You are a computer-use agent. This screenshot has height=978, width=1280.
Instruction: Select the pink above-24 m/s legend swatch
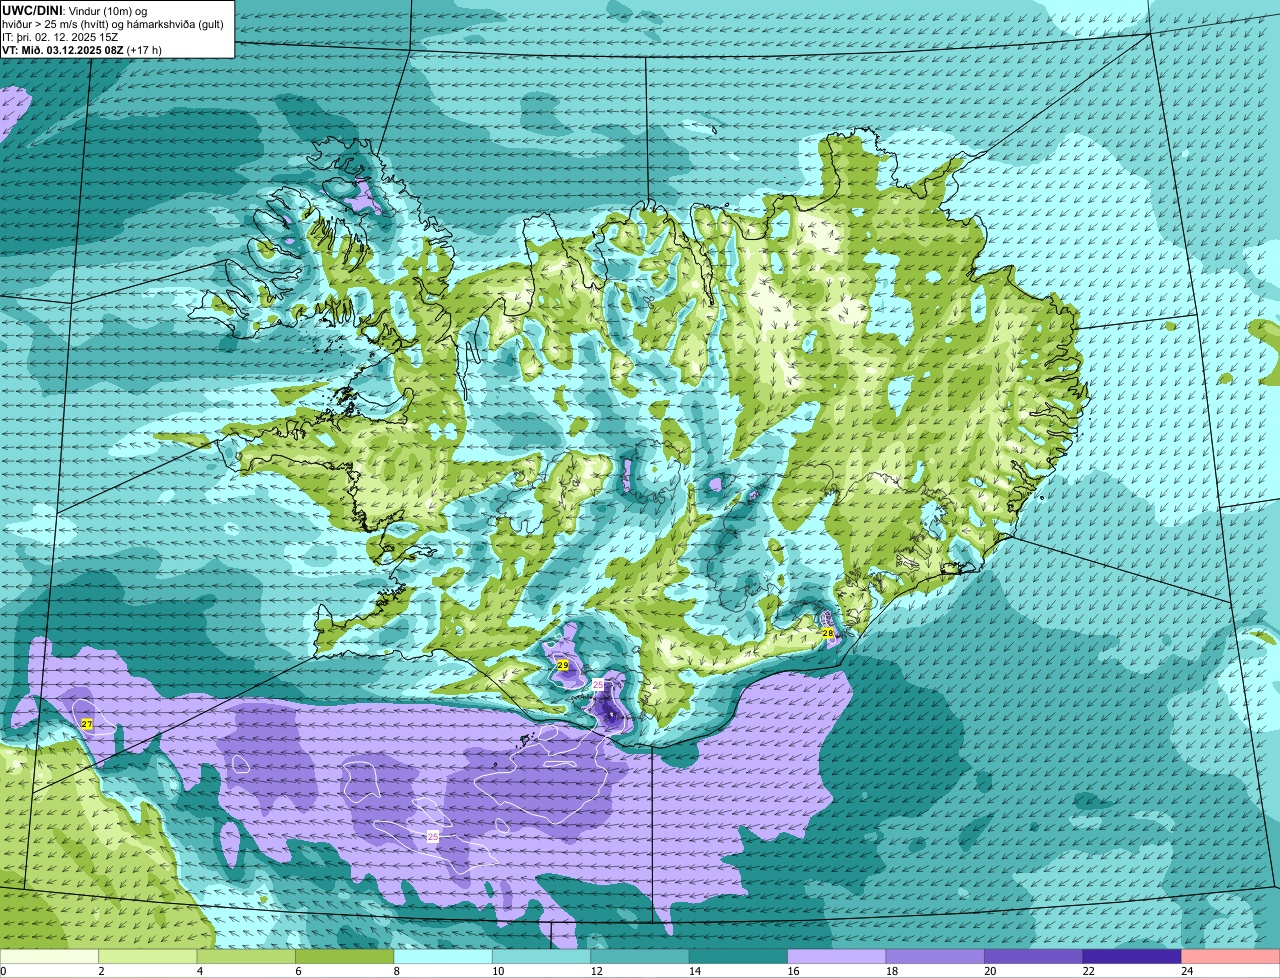pos(1231,957)
